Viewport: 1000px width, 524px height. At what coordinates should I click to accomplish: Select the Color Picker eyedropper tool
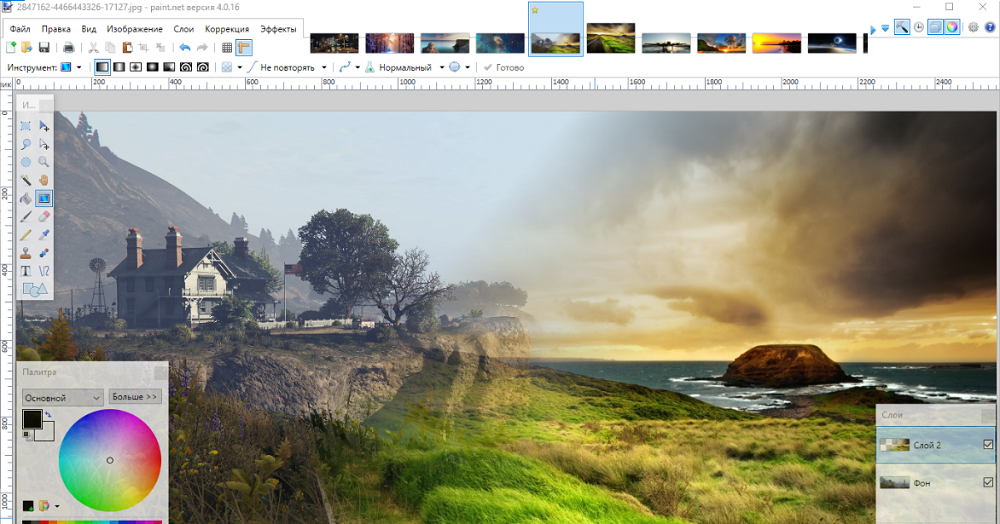(x=43, y=235)
